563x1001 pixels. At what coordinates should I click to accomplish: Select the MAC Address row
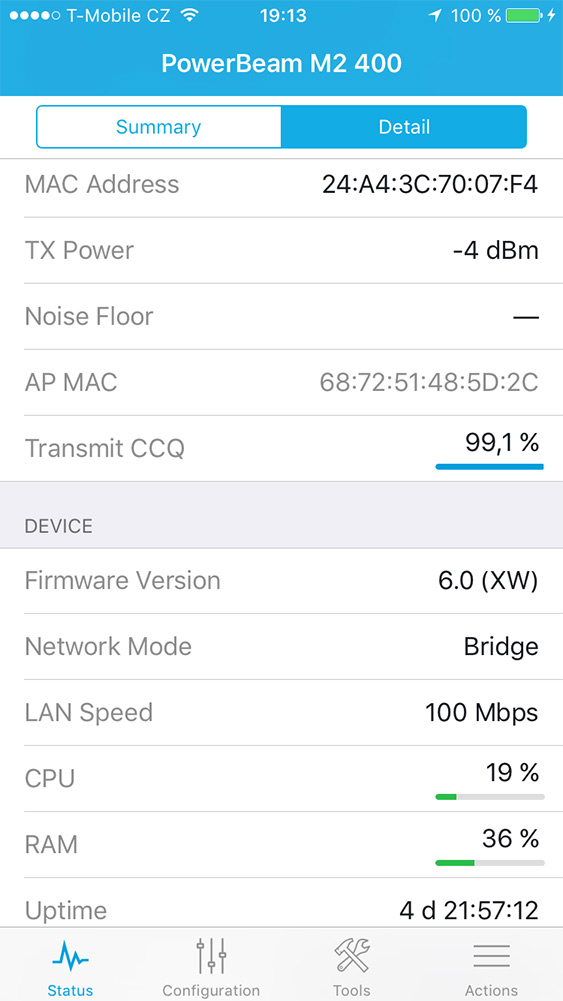coord(282,184)
